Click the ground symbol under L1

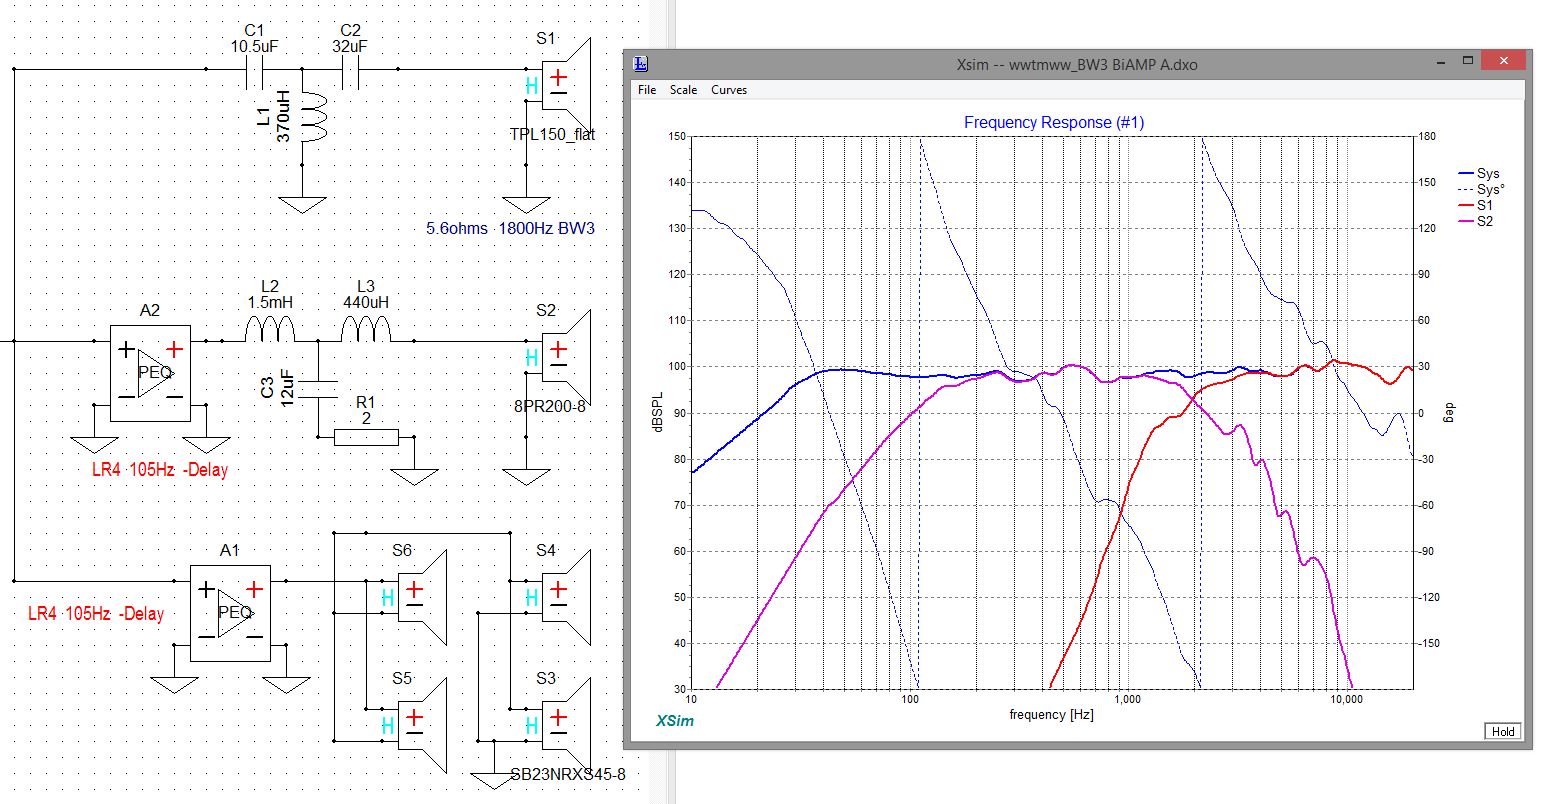302,203
